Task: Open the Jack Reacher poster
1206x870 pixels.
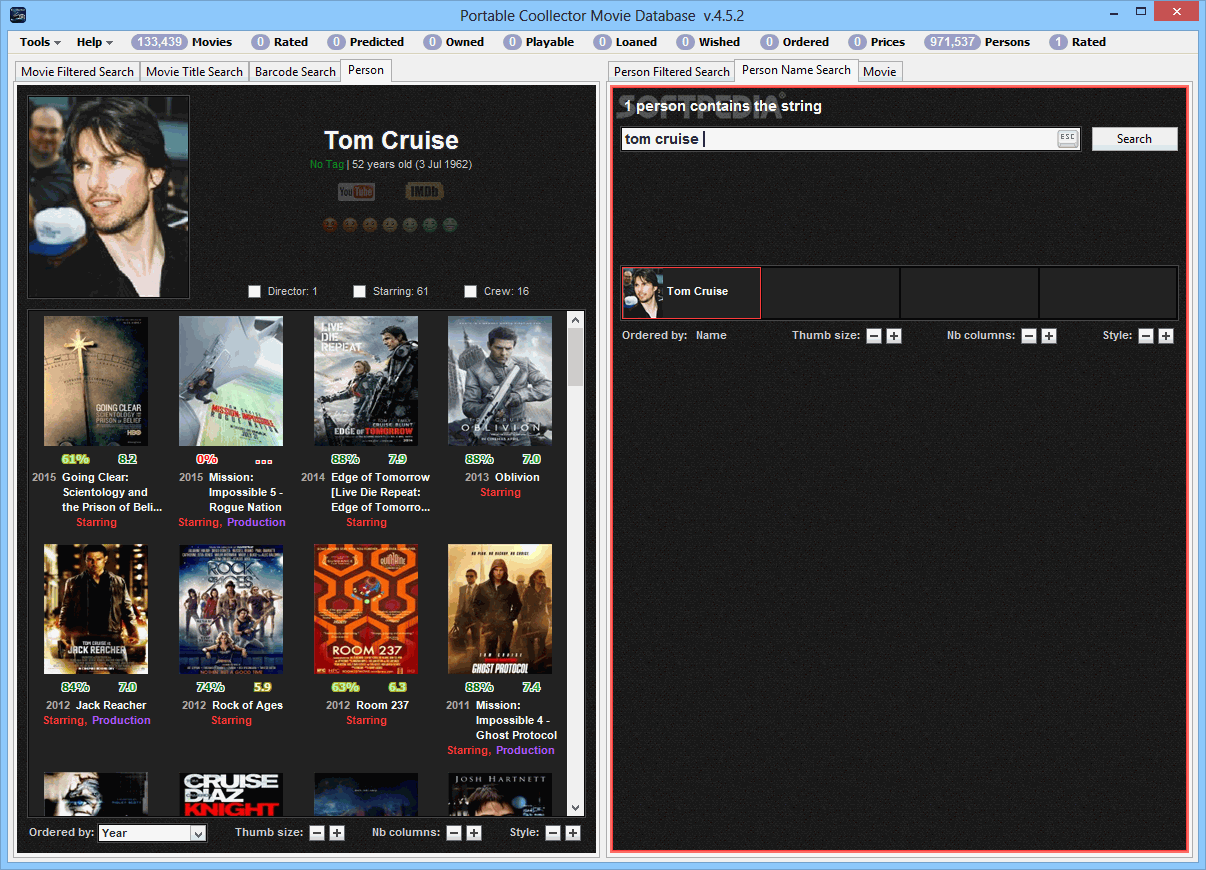Action: coord(96,609)
